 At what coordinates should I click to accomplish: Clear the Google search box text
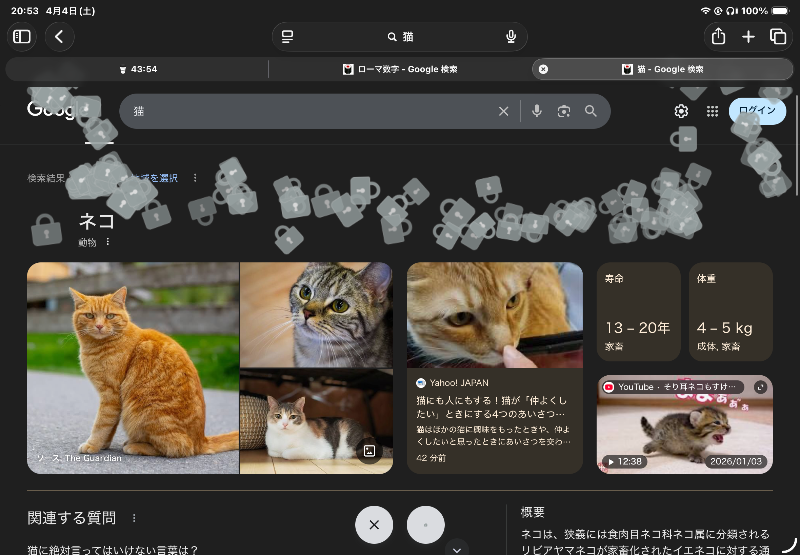coord(503,111)
